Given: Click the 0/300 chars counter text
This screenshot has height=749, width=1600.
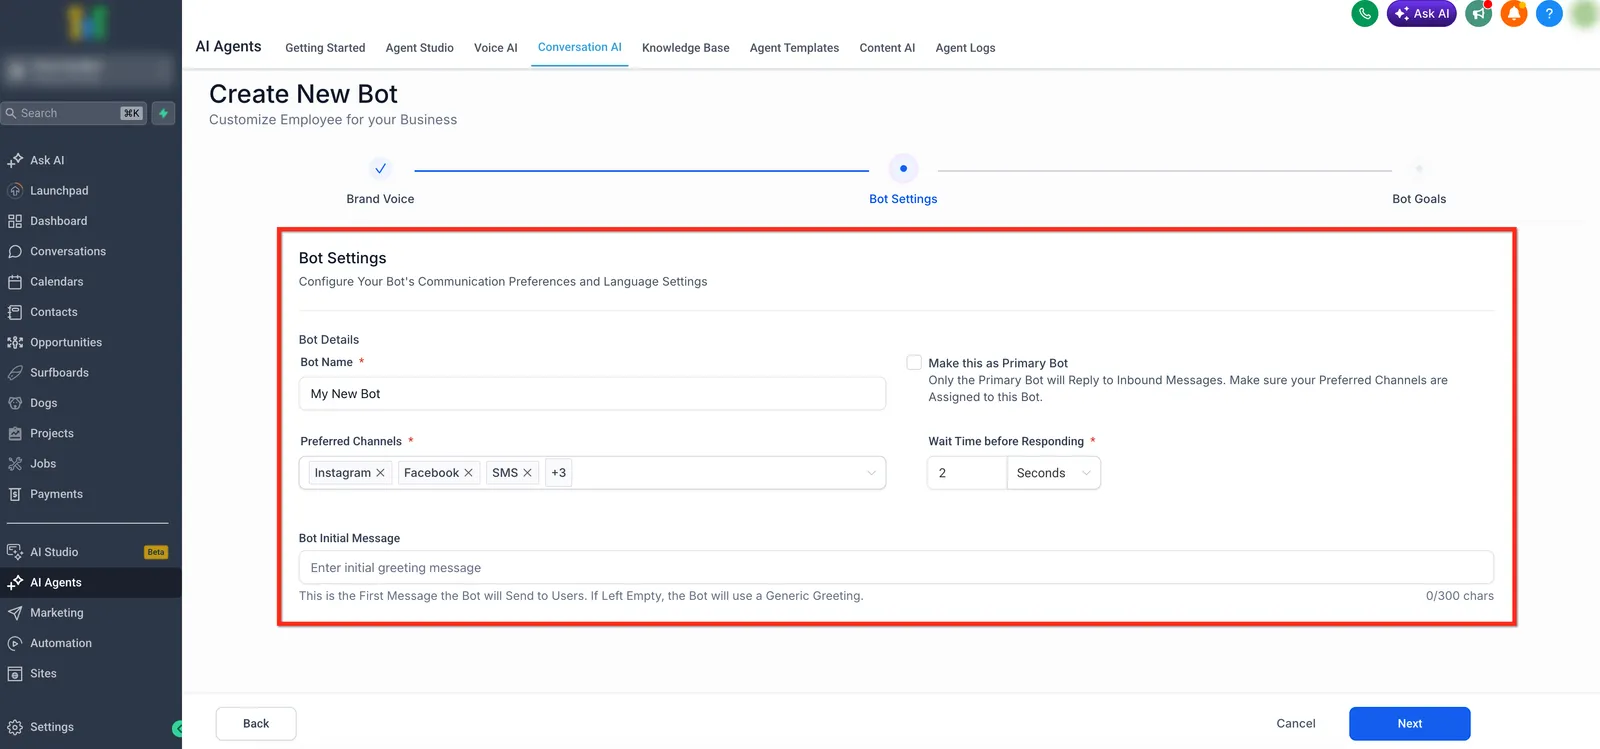Looking at the screenshot, I should (x=1459, y=596).
